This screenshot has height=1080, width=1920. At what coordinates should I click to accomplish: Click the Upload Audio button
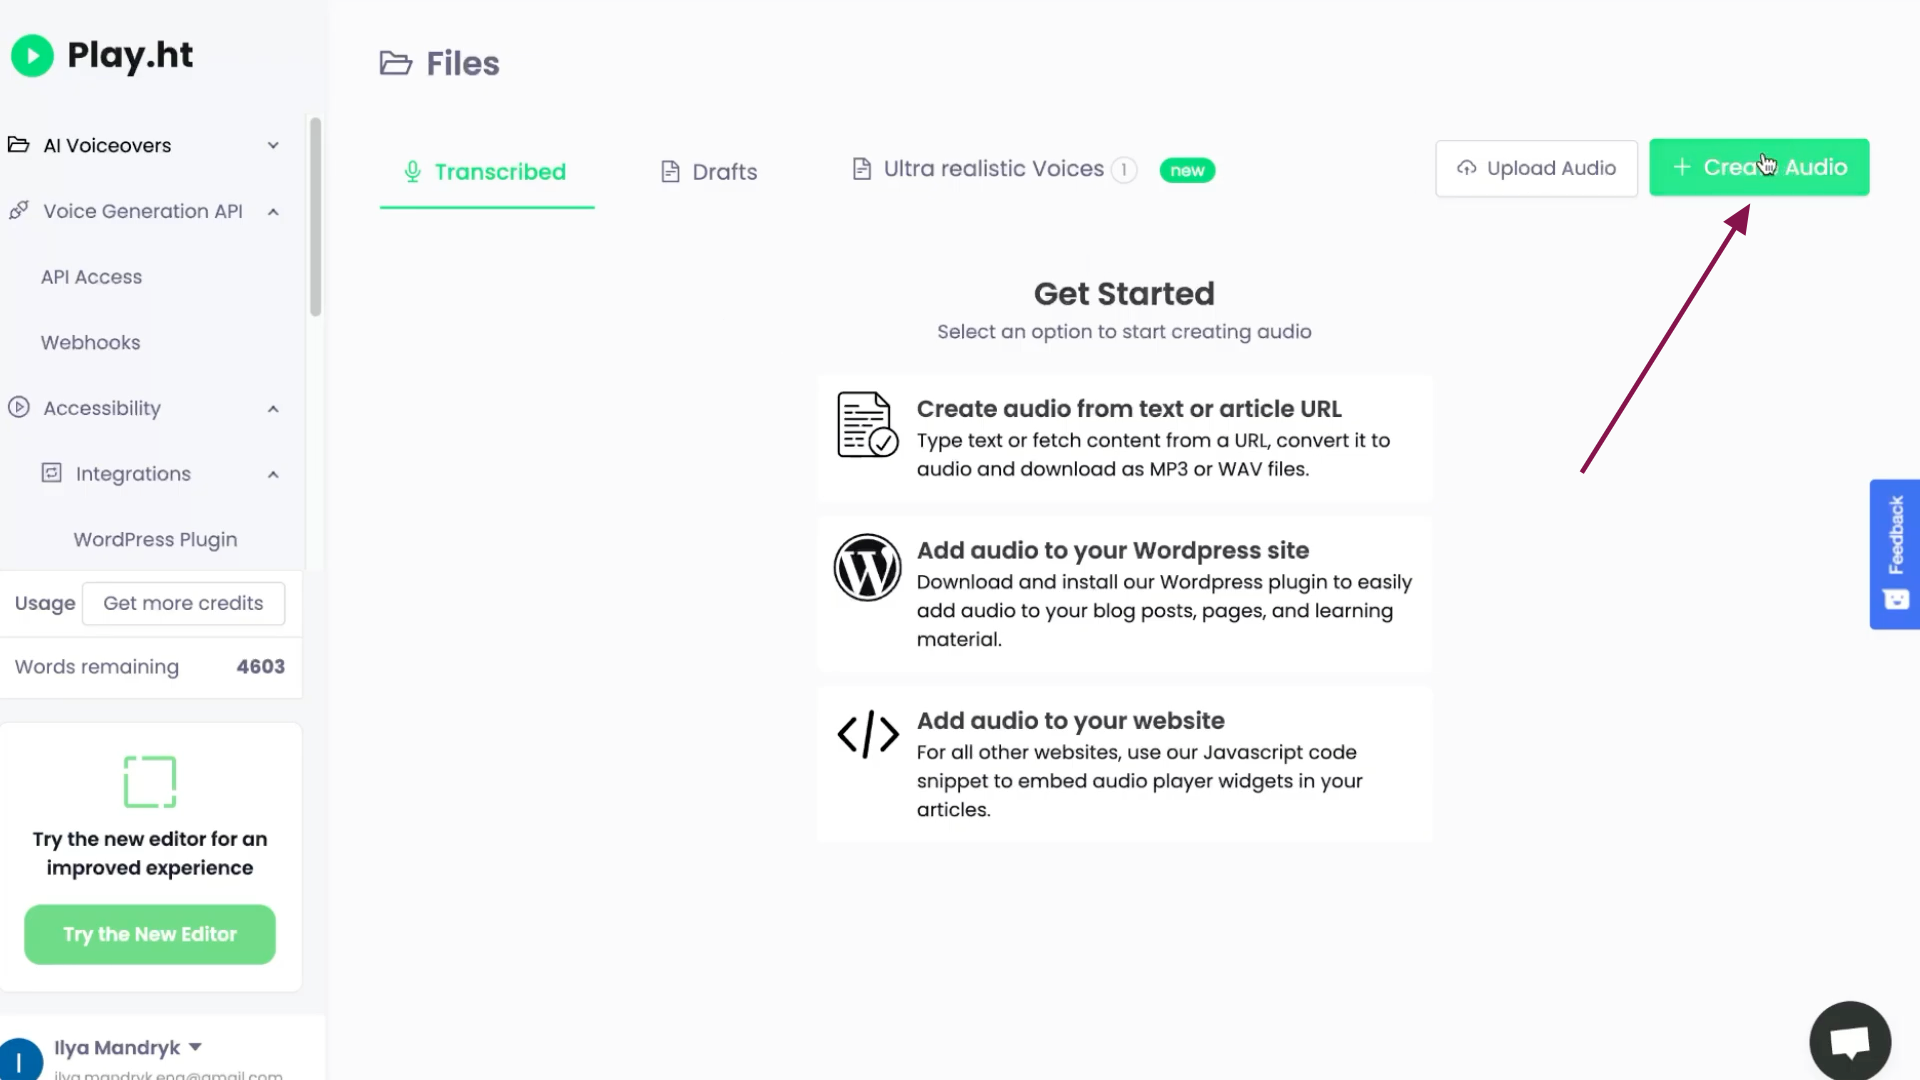(x=1536, y=168)
